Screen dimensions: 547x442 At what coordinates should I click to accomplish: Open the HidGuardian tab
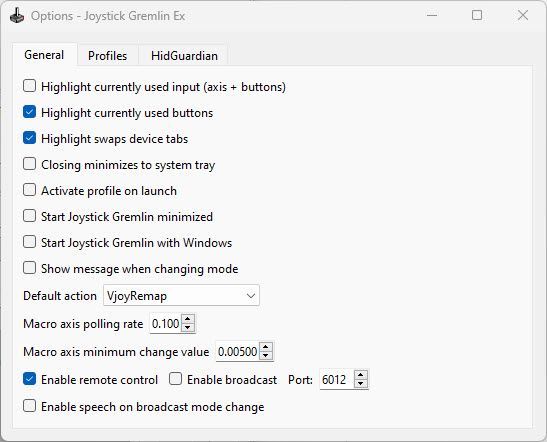coord(184,55)
